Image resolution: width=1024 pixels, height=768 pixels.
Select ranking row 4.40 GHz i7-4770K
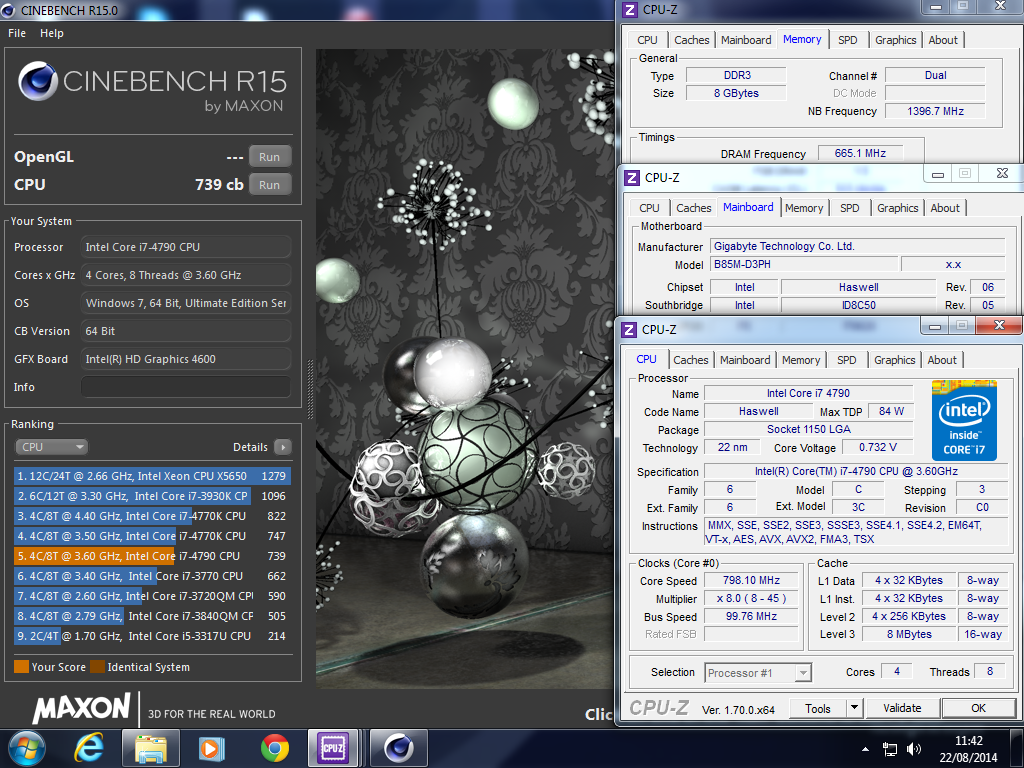coord(152,516)
